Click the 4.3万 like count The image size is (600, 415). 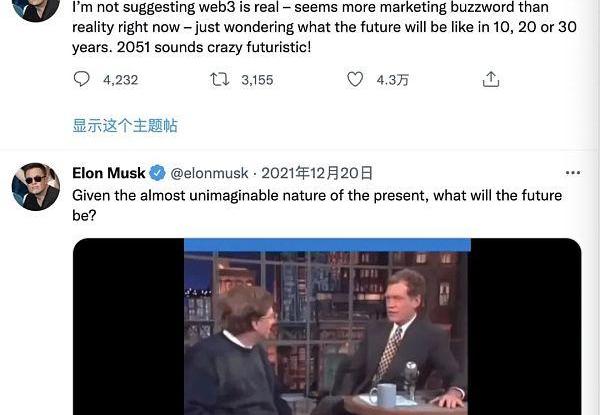[x=393, y=79]
